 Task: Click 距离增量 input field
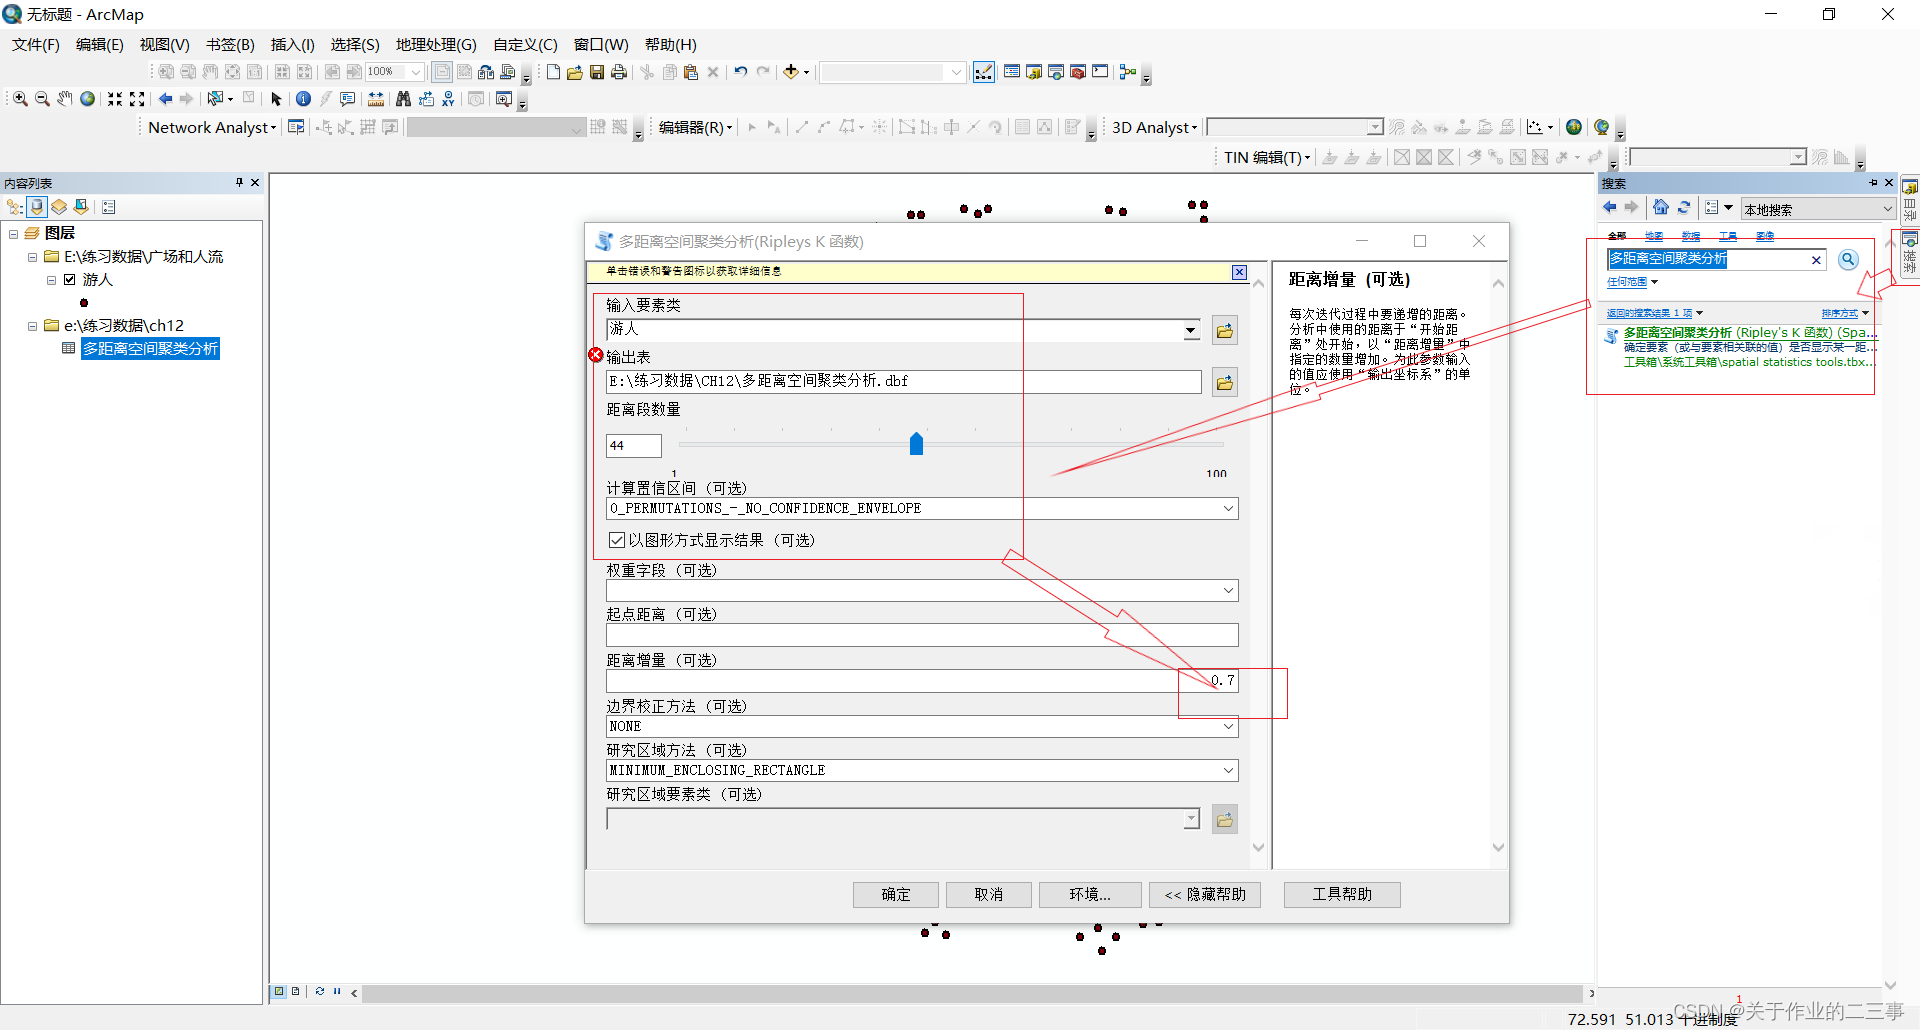click(x=922, y=681)
